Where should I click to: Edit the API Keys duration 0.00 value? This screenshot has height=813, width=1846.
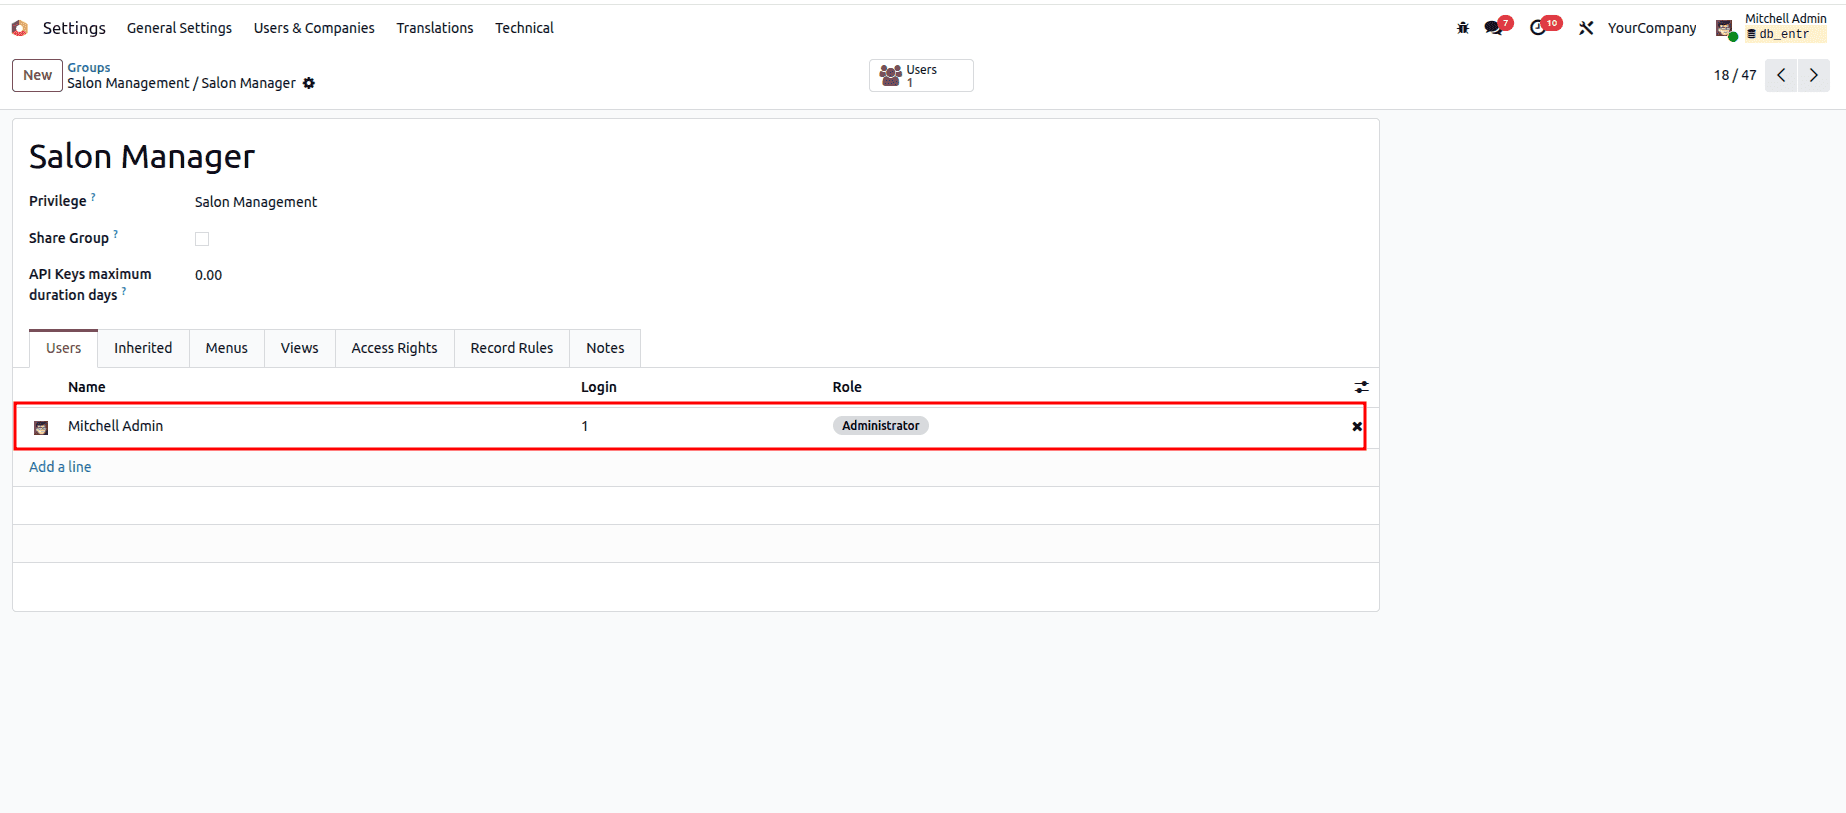(209, 275)
